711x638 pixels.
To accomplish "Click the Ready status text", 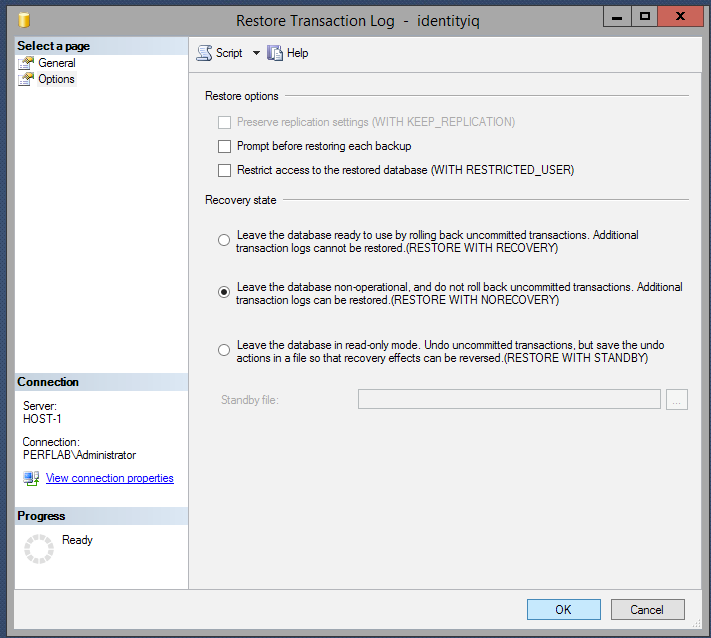I will [78, 540].
